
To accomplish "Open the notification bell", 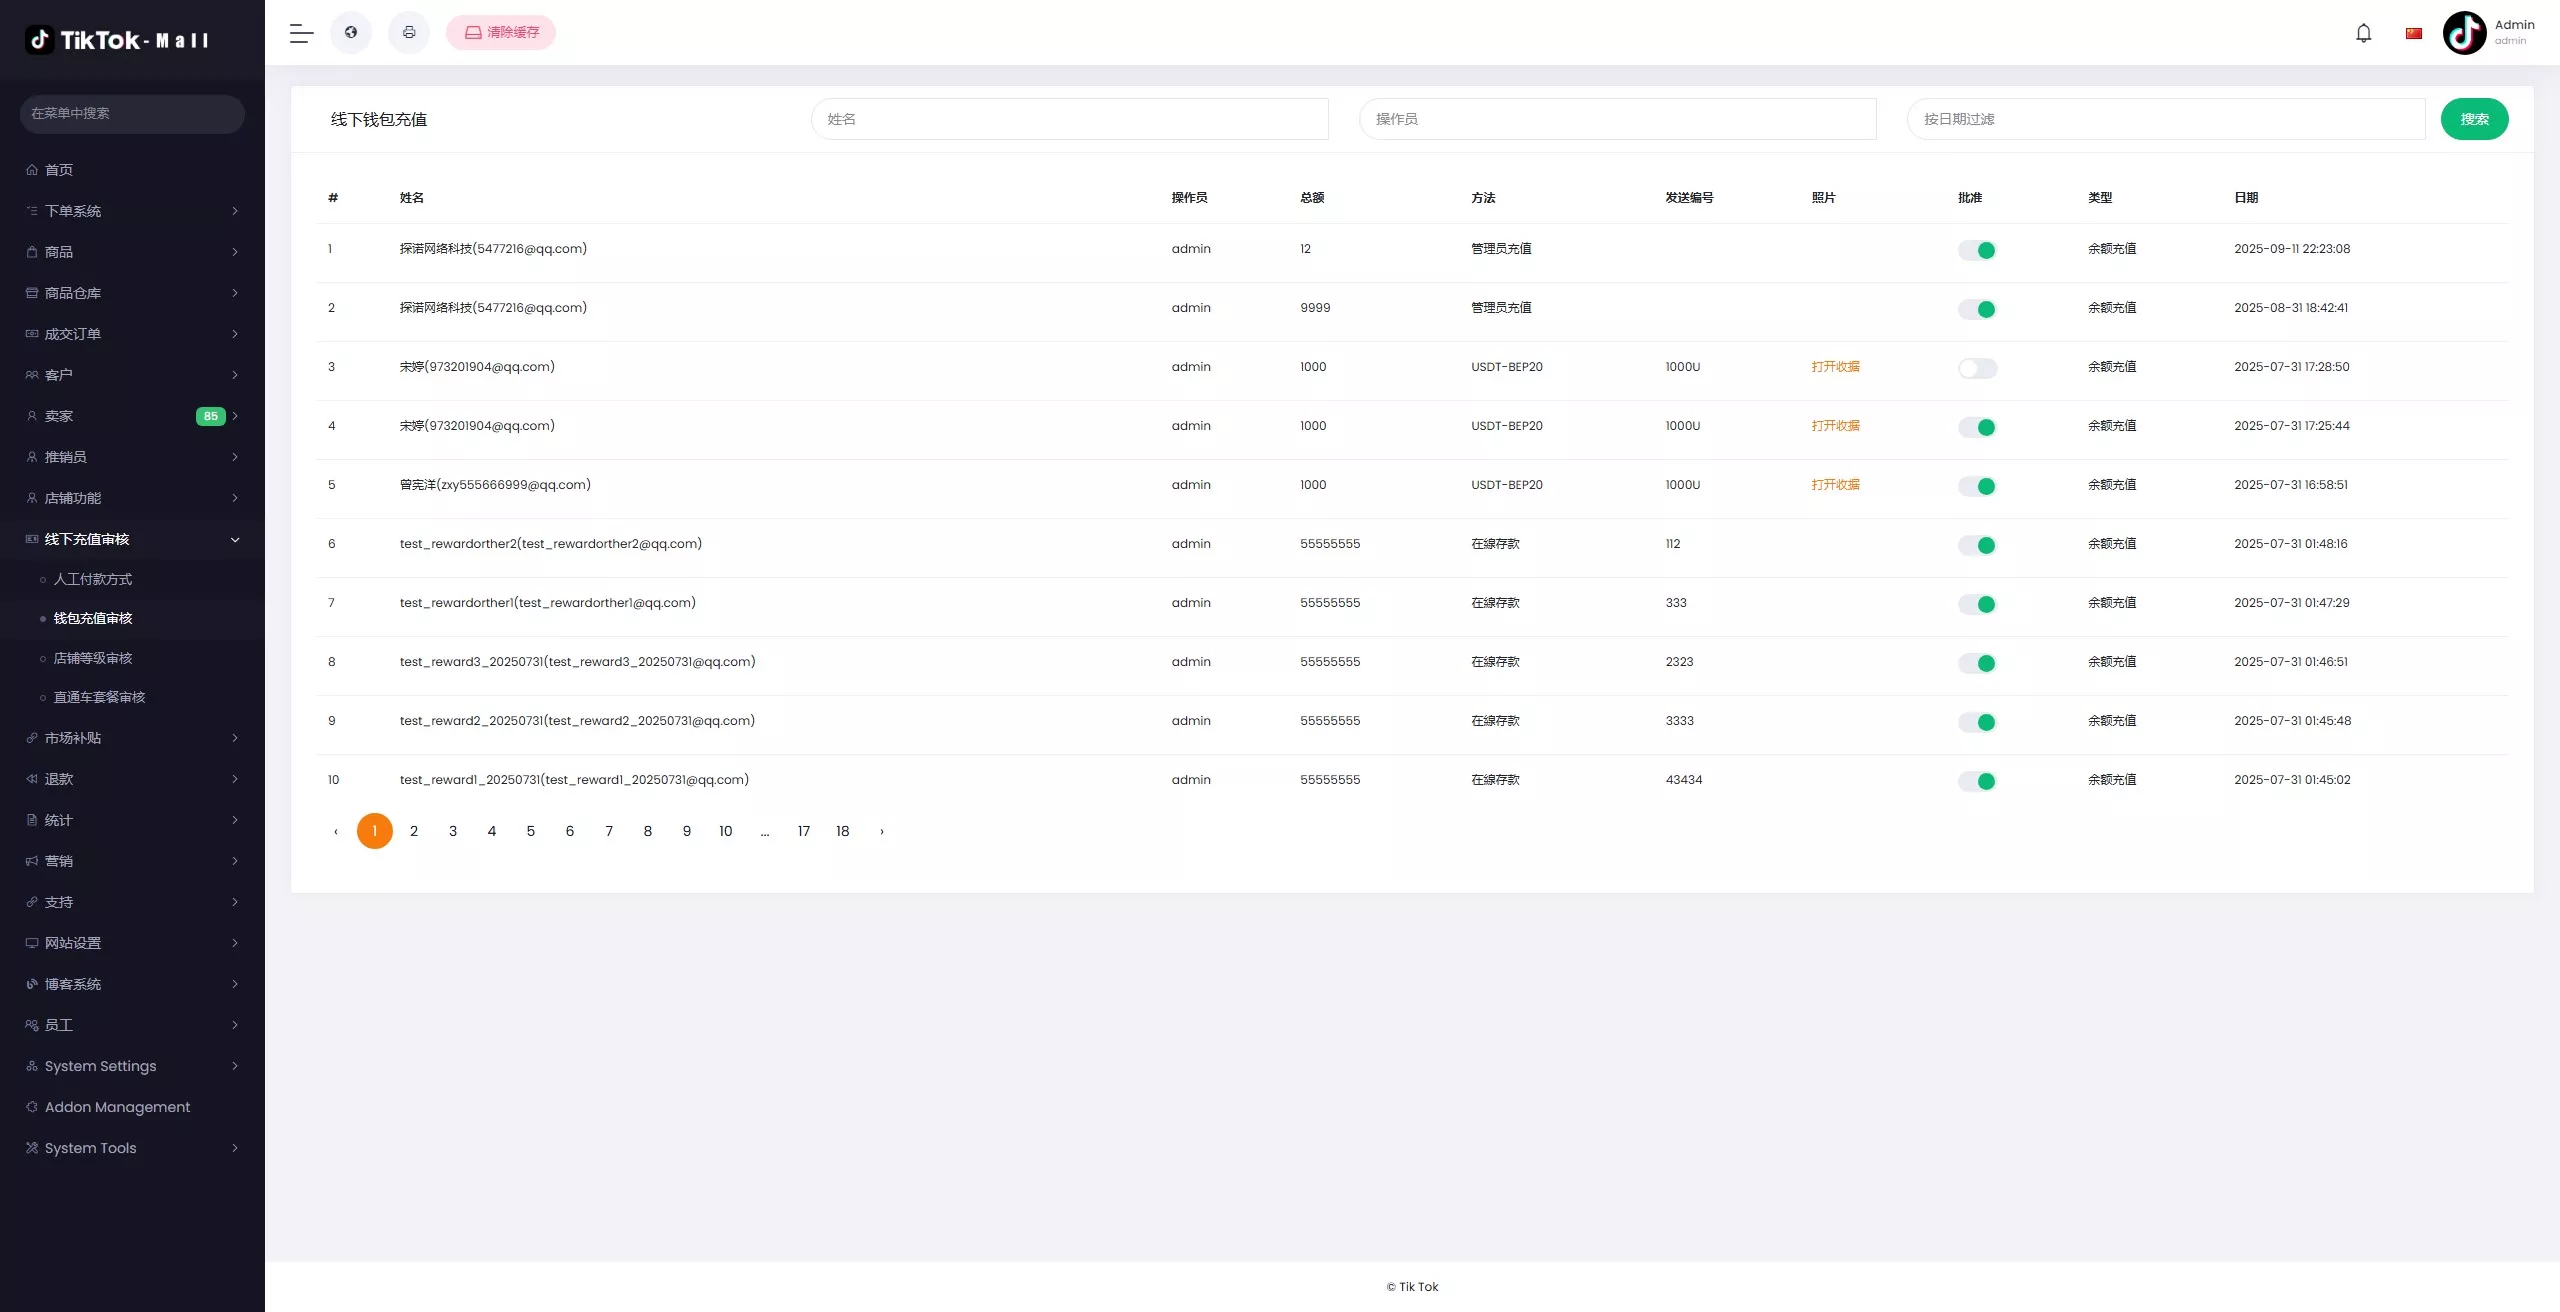I will [x=2363, y=33].
